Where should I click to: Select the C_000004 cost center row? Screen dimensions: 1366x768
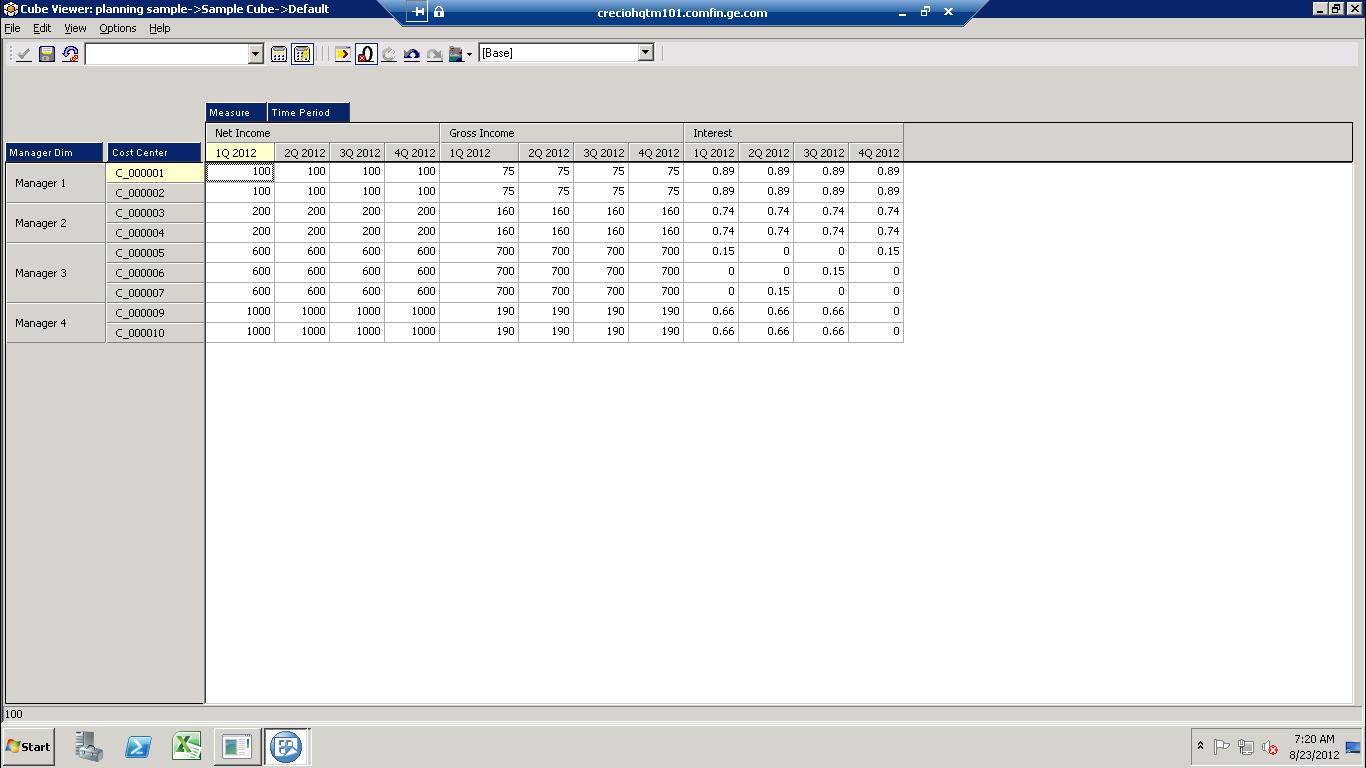click(155, 233)
